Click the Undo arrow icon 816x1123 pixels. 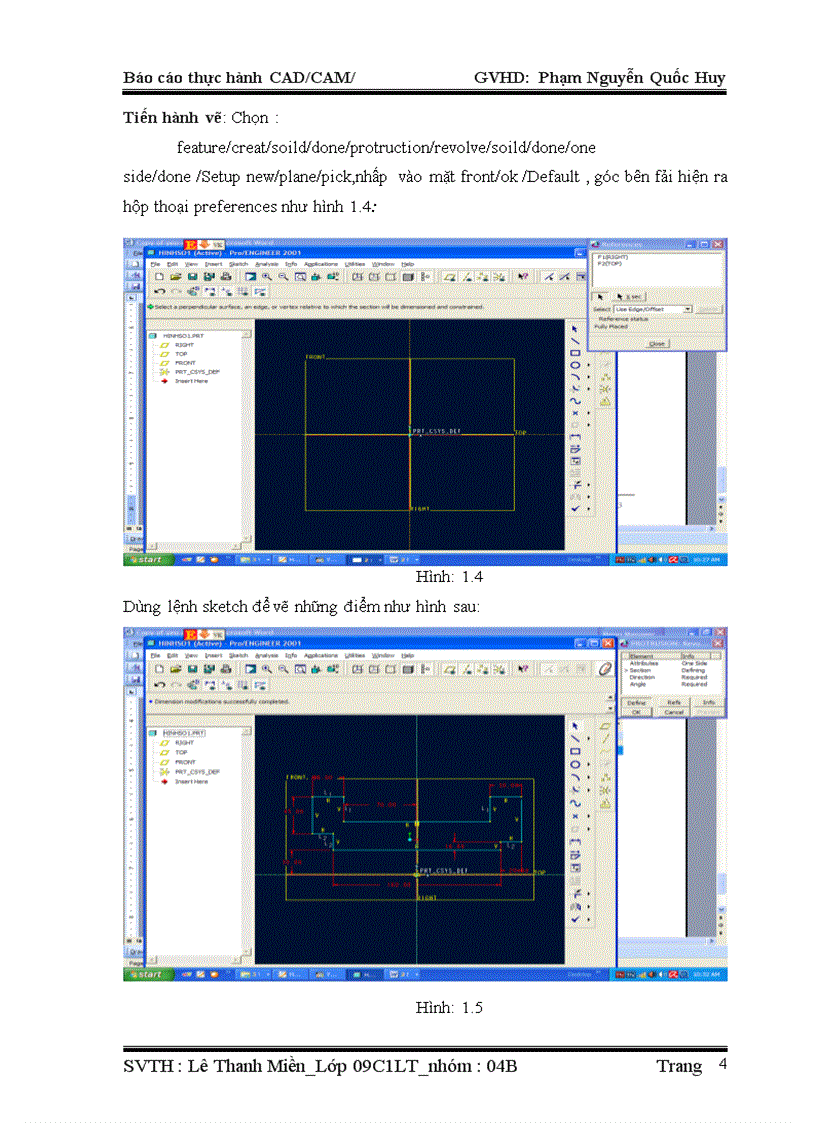[x=160, y=291]
